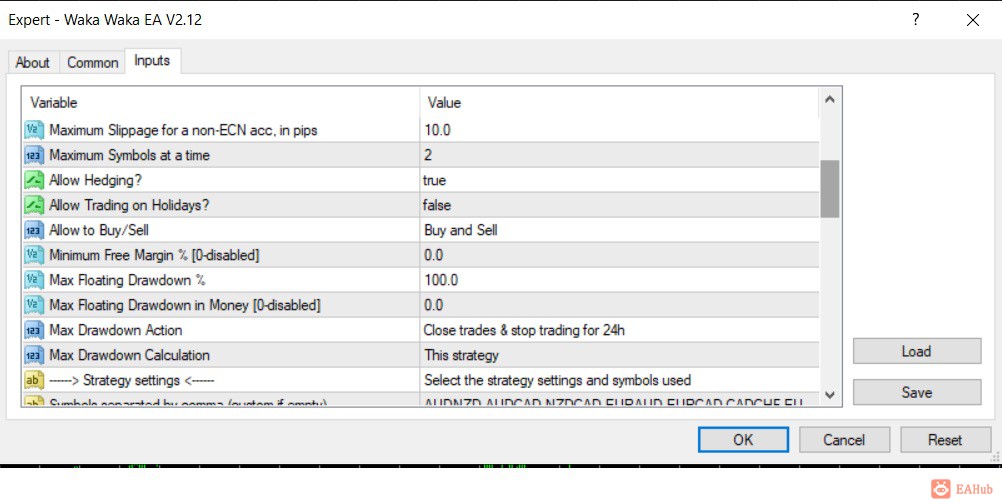The width and height of the screenshot is (1002, 504).
Task: Click the Save button
Action: 916,392
